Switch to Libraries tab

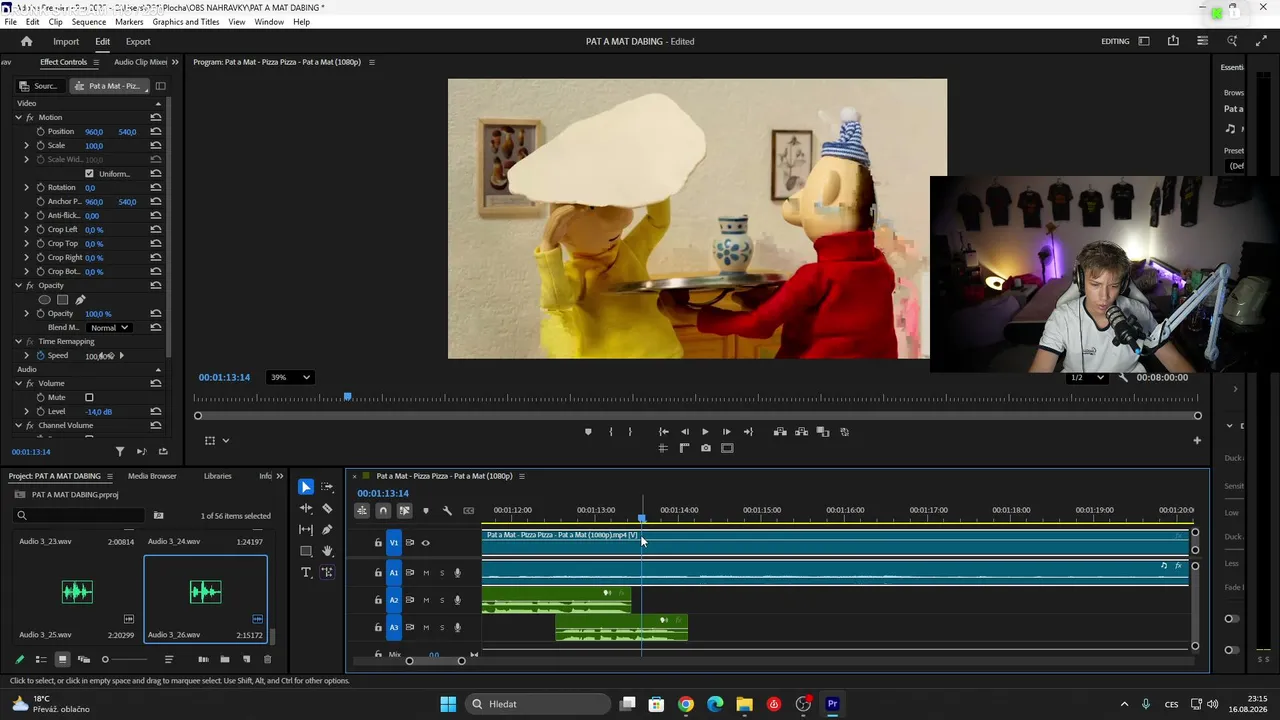click(x=217, y=476)
